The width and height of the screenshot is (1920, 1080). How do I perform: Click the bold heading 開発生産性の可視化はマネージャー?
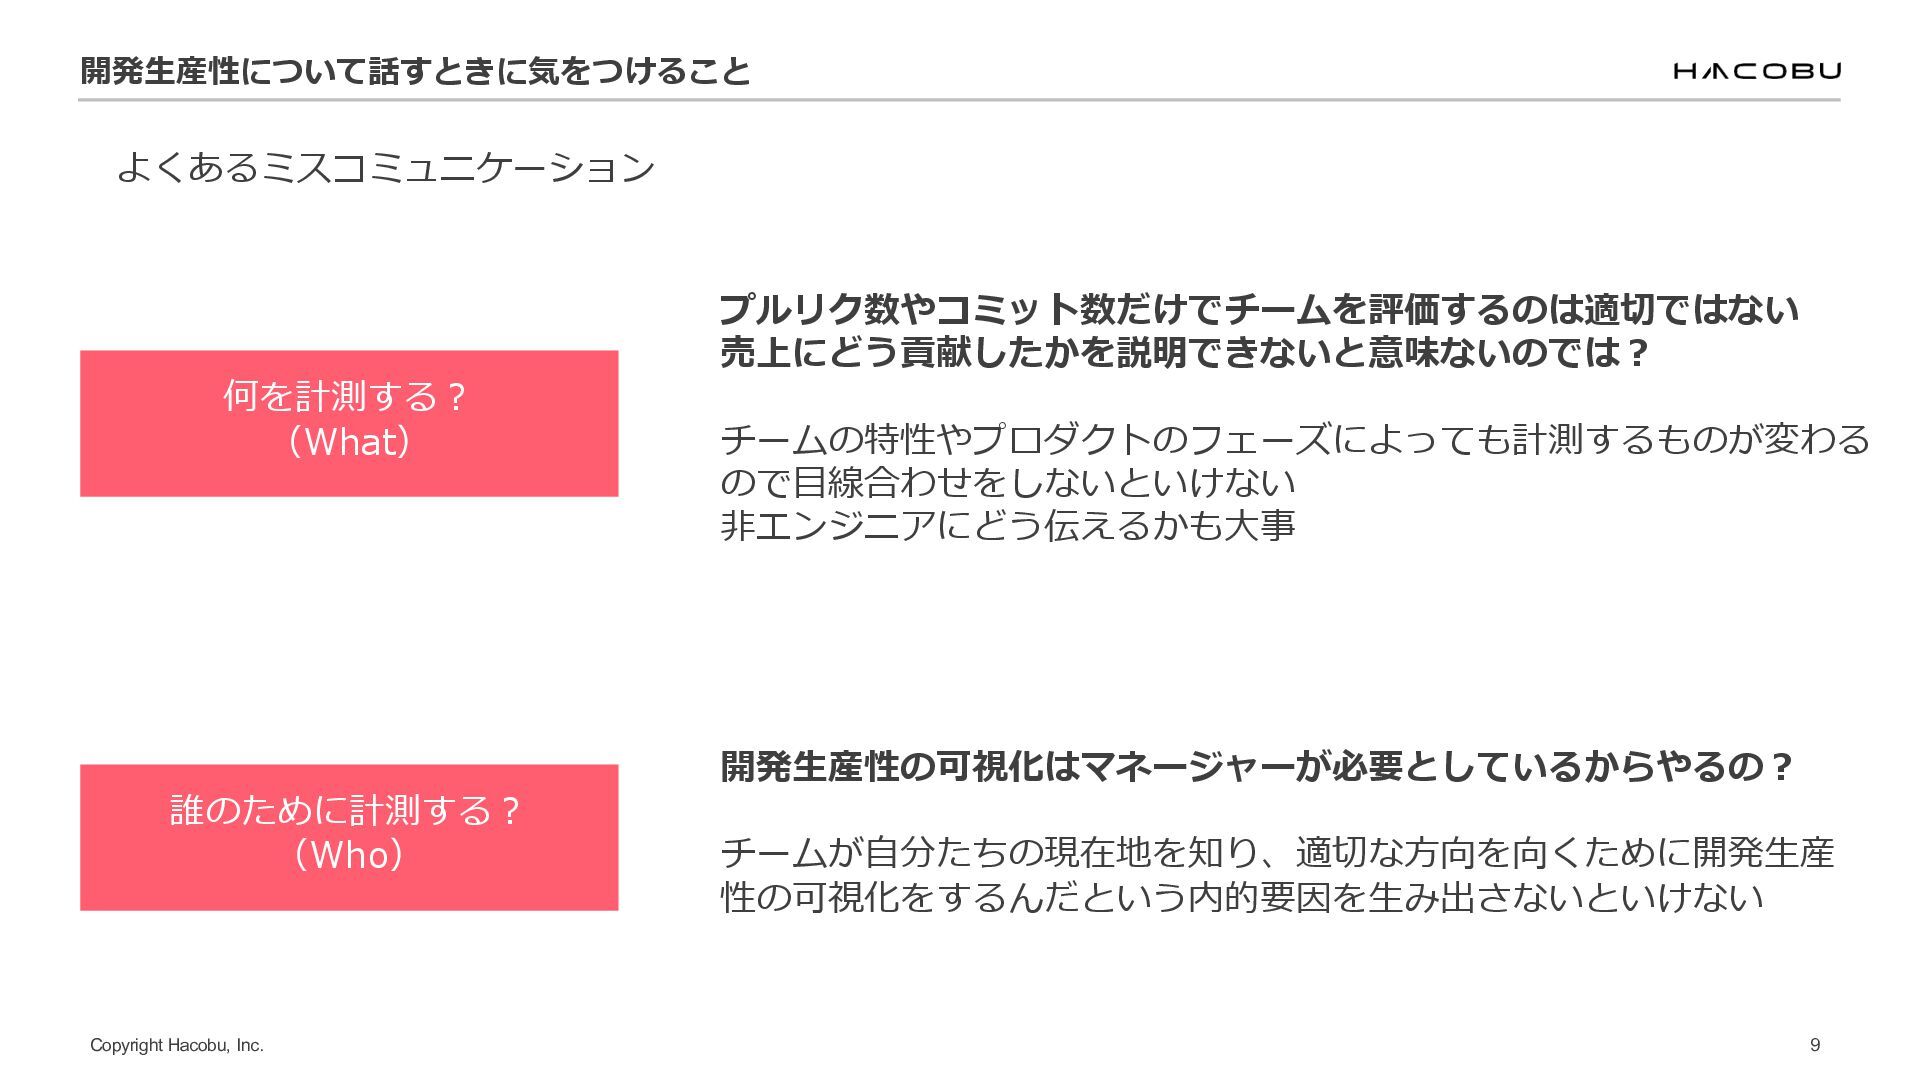coord(1257,767)
